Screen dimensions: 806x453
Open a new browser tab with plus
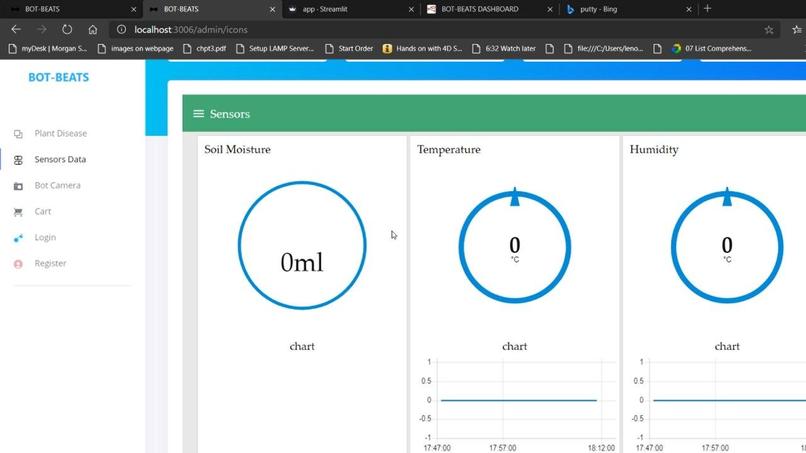(x=707, y=9)
